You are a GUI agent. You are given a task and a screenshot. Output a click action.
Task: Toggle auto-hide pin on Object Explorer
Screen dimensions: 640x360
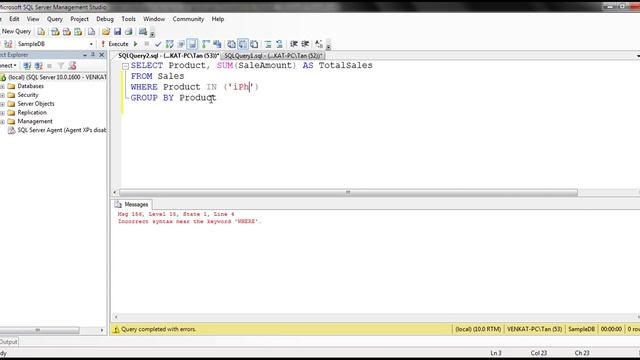[93, 55]
